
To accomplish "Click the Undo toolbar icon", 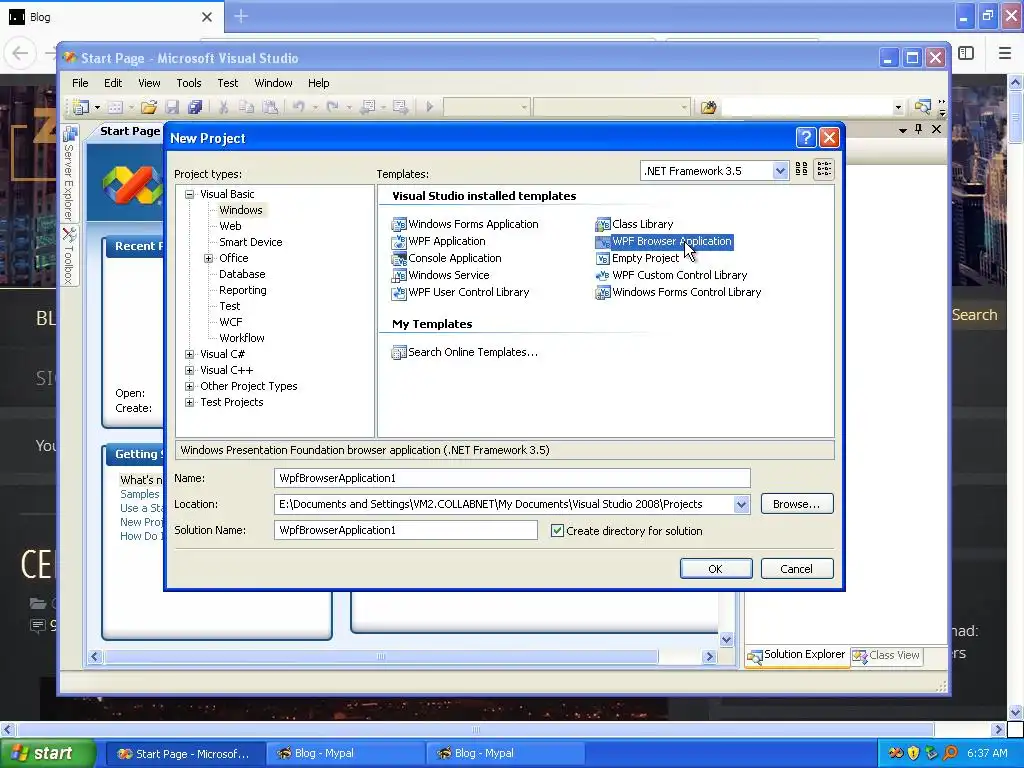I will [x=298, y=106].
